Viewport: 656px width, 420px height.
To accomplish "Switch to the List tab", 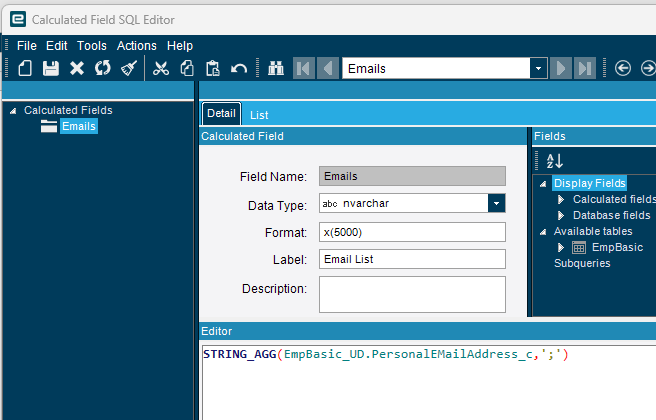I will click(x=259, y=115).
